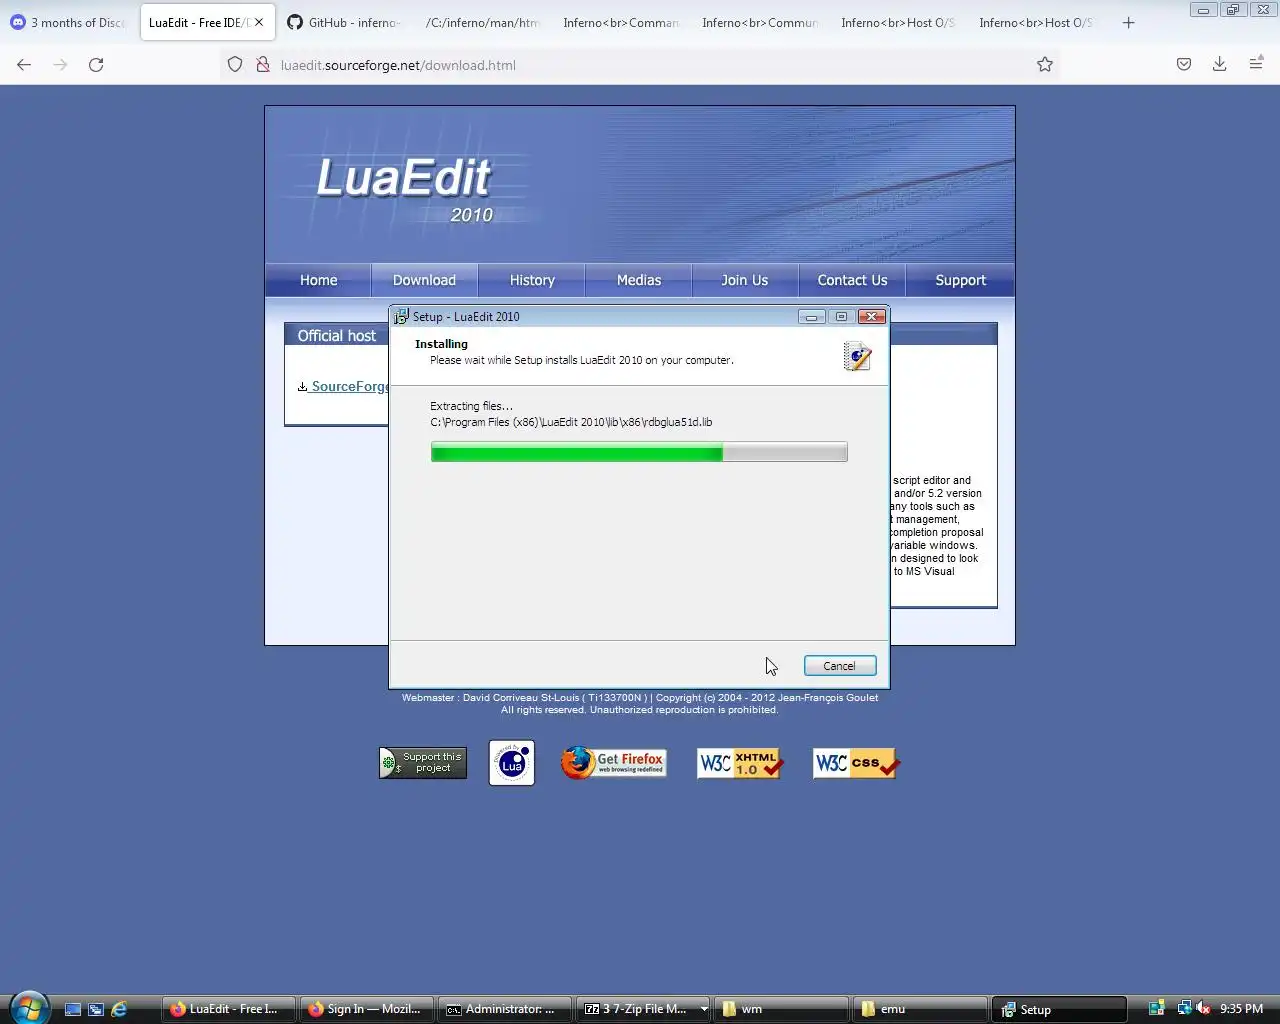Switch to the Inferno Commun tab

(x=760, y=22)
